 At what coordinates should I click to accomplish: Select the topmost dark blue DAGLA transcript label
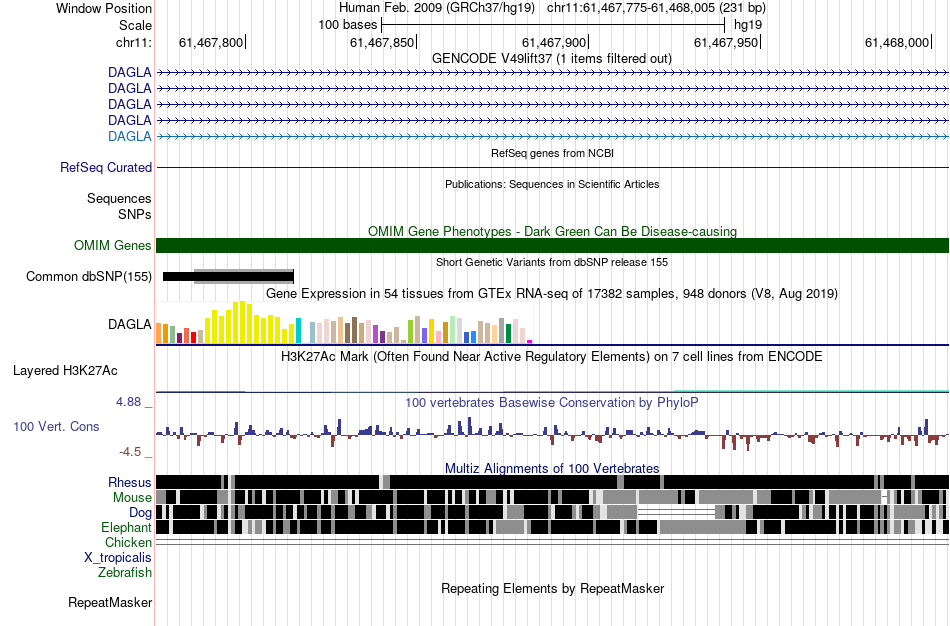(x=130, y=72)
